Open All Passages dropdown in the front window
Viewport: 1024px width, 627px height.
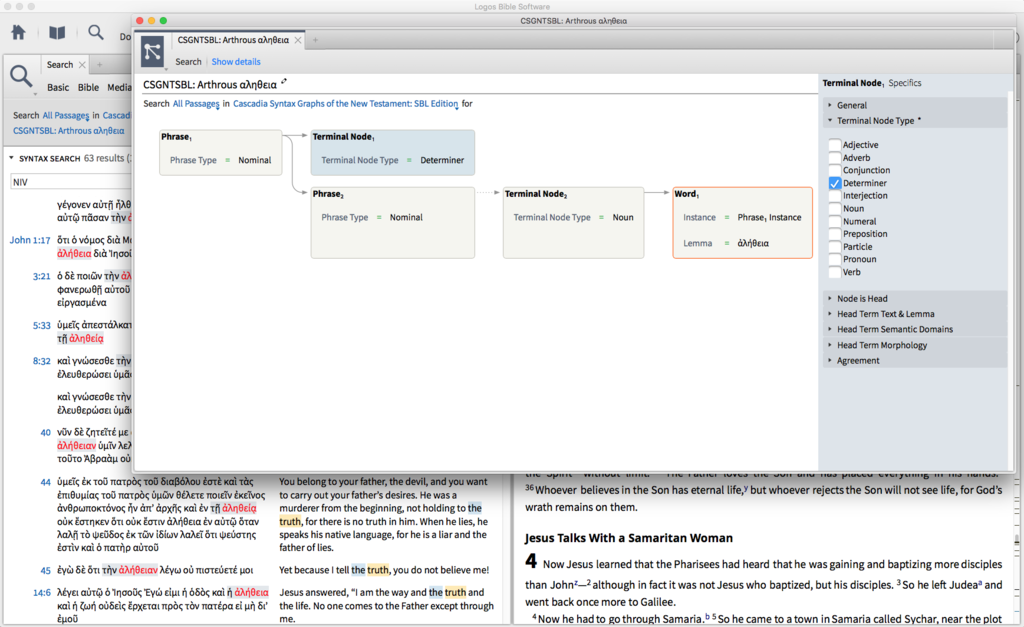196,104
